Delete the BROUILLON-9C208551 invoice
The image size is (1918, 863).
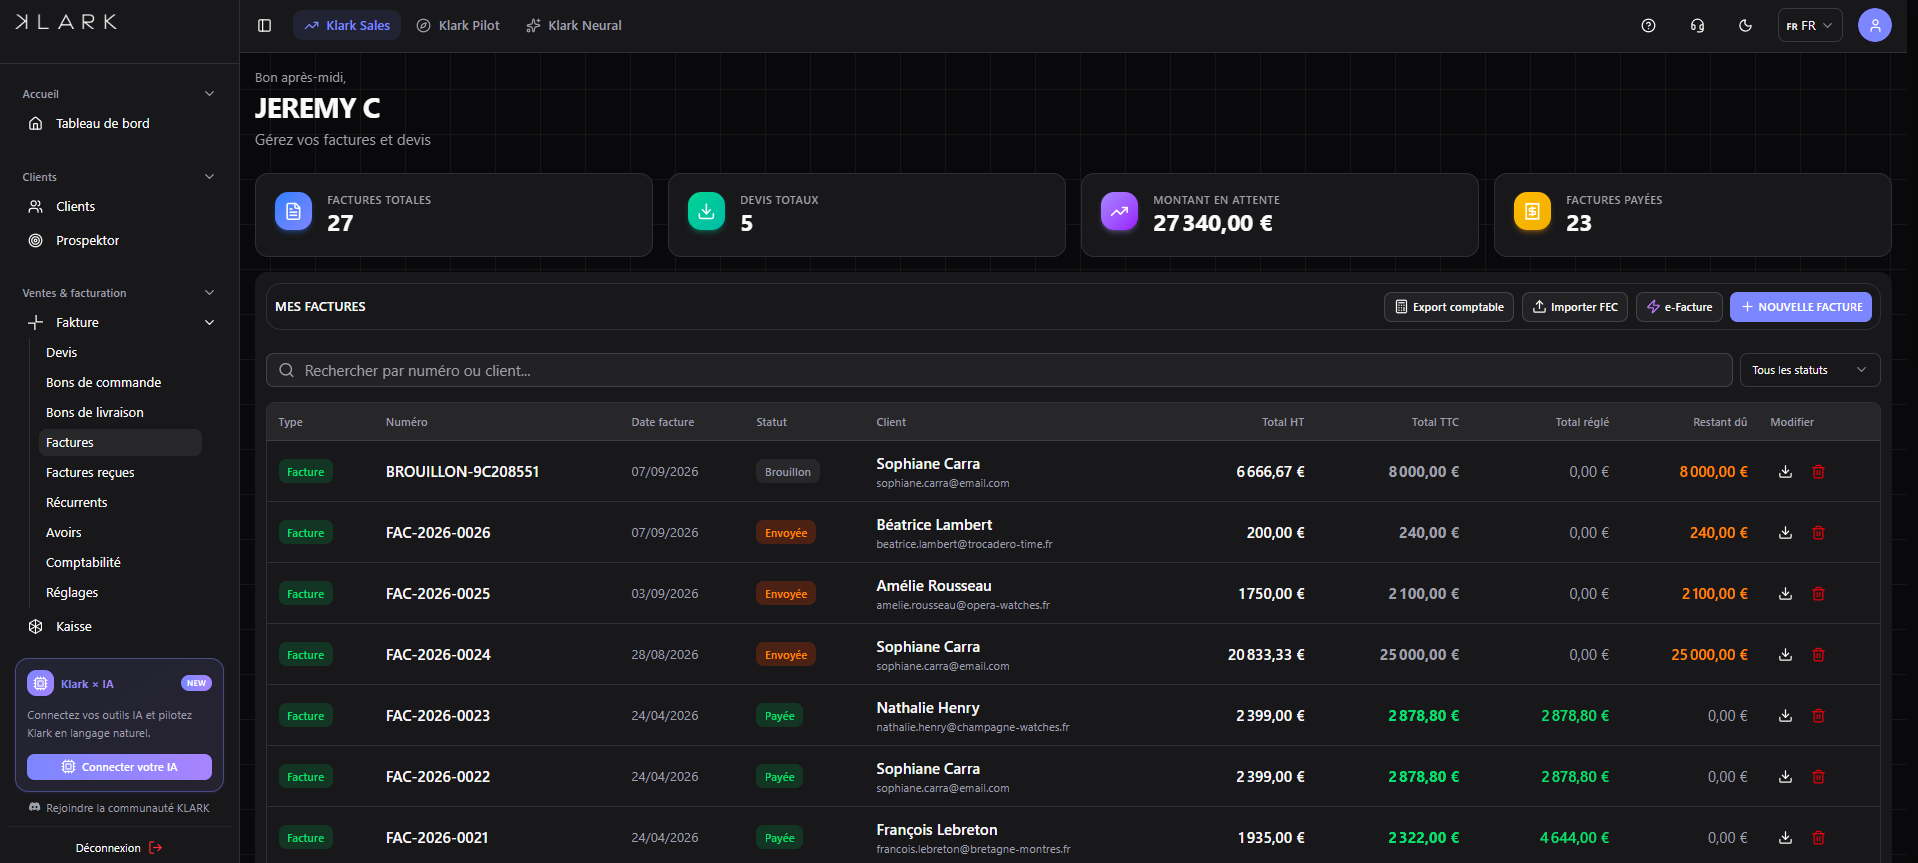(x=1819, y=472)
